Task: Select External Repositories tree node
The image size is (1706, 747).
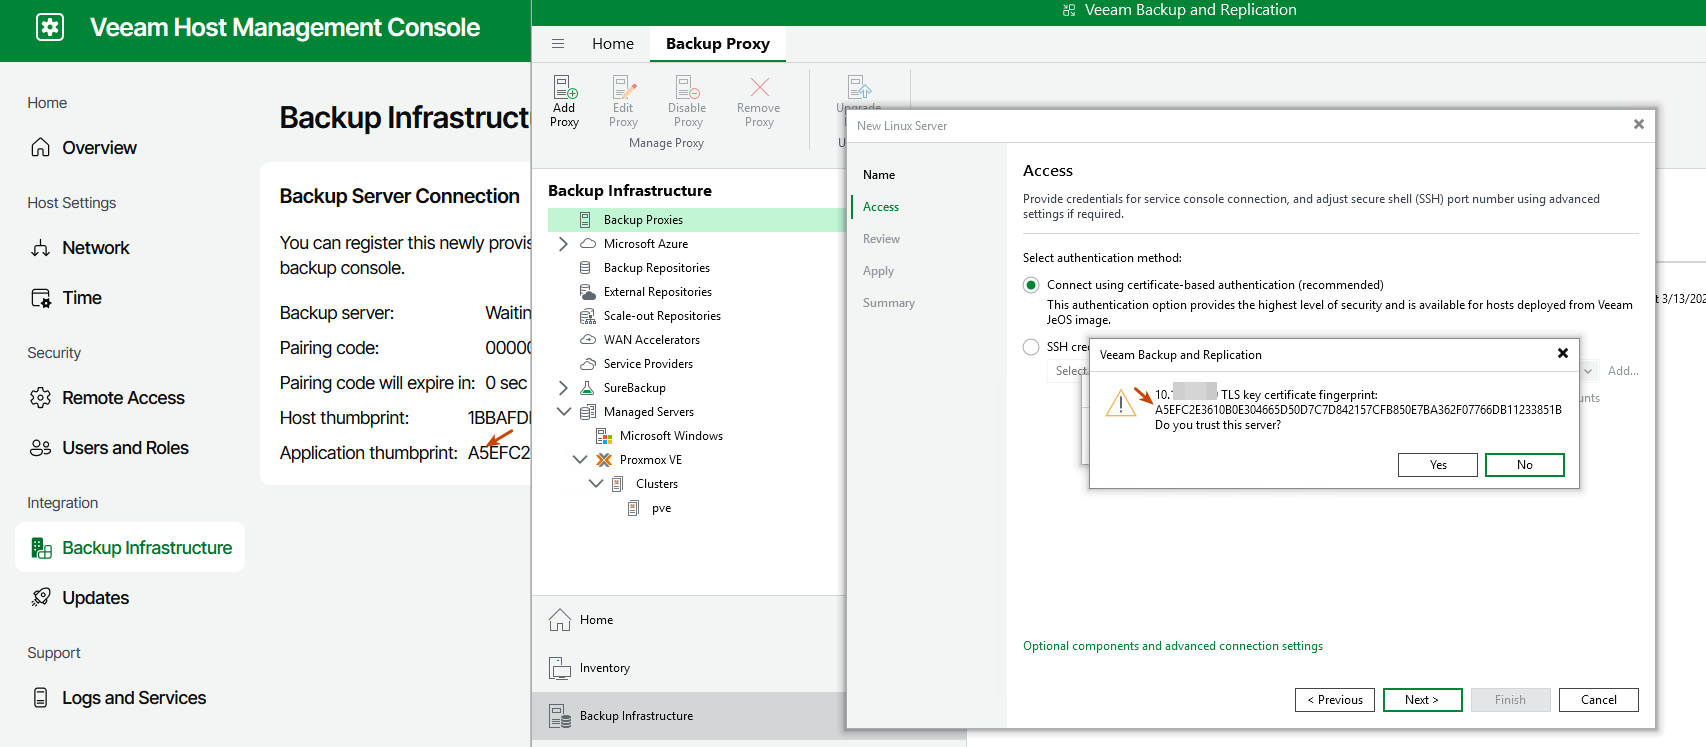Action: pyautogui.click(x=657, y=292)
